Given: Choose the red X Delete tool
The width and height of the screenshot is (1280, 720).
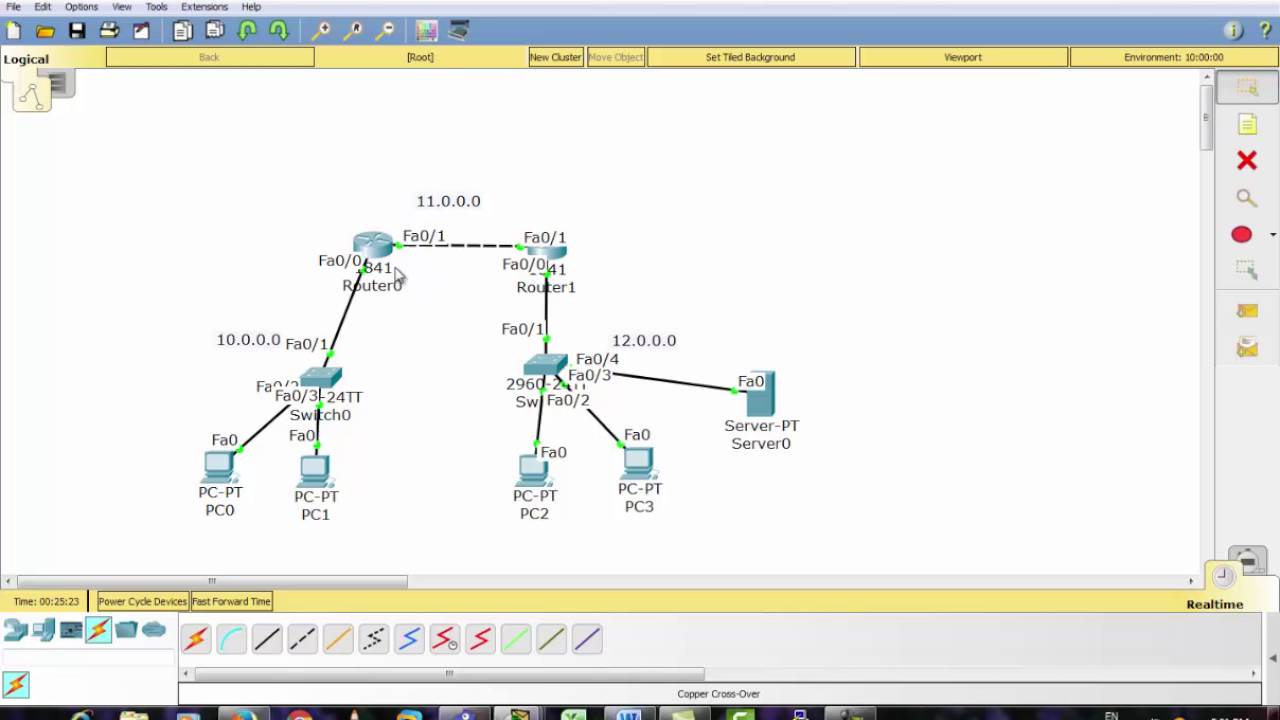Looking at the screenshot, I should (x=1246, y=160).
